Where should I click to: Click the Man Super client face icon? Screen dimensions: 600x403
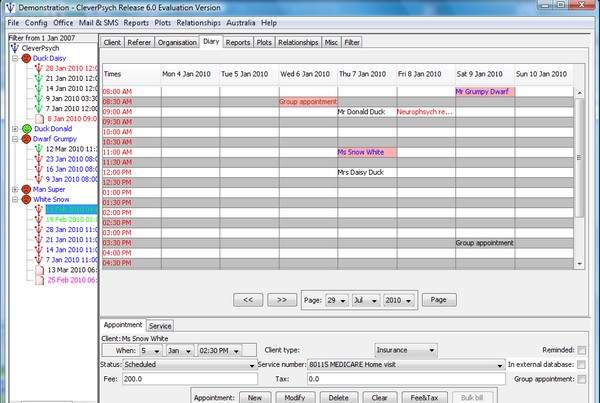pos(27,189)
